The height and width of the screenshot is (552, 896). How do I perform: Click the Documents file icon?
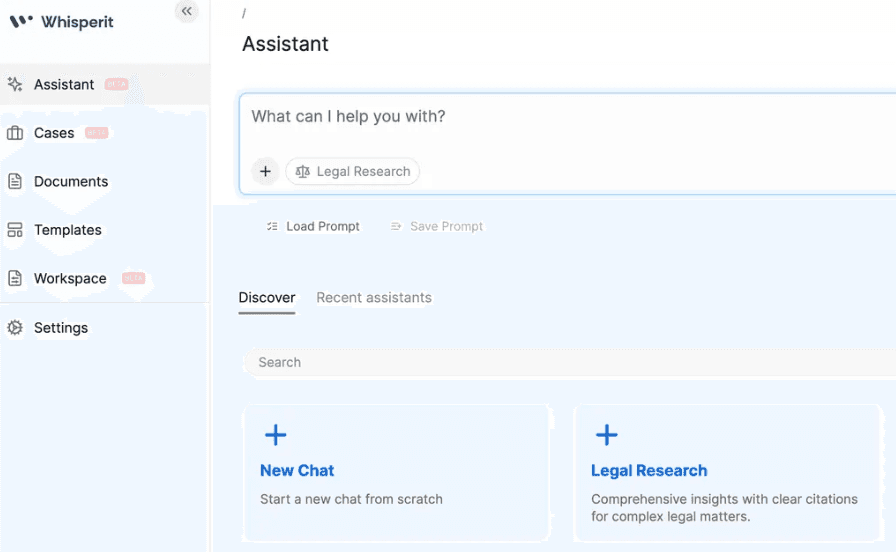click(15, 182)
